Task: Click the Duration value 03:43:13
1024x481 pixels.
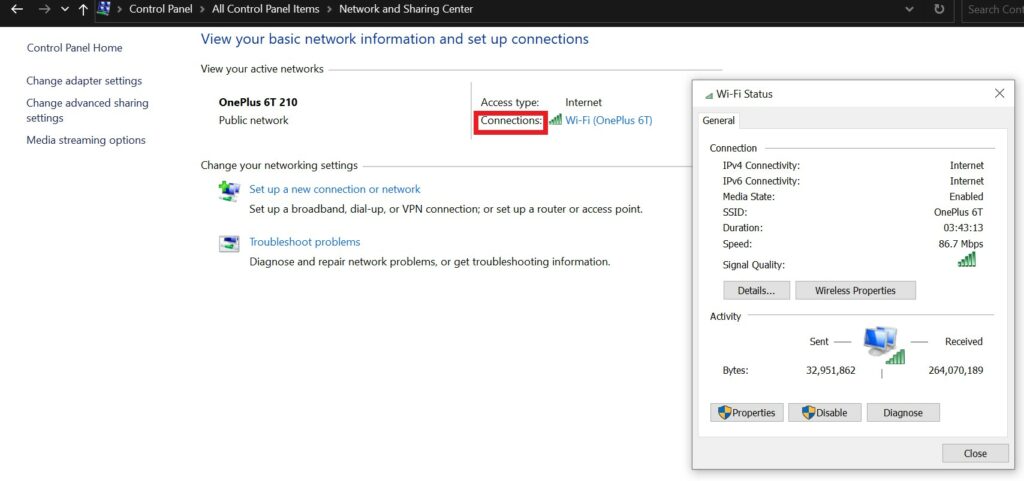Action: click(x=964, y=228)
